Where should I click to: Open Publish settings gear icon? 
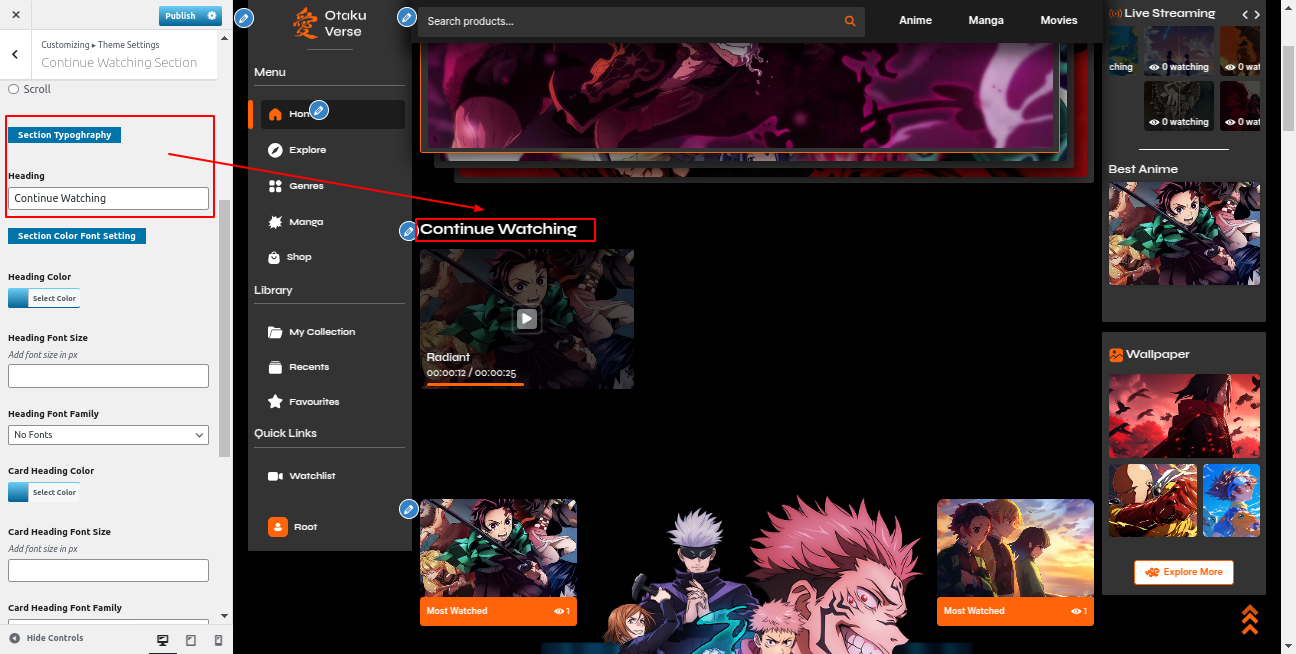pyautogui.click(x=211, y=16)
